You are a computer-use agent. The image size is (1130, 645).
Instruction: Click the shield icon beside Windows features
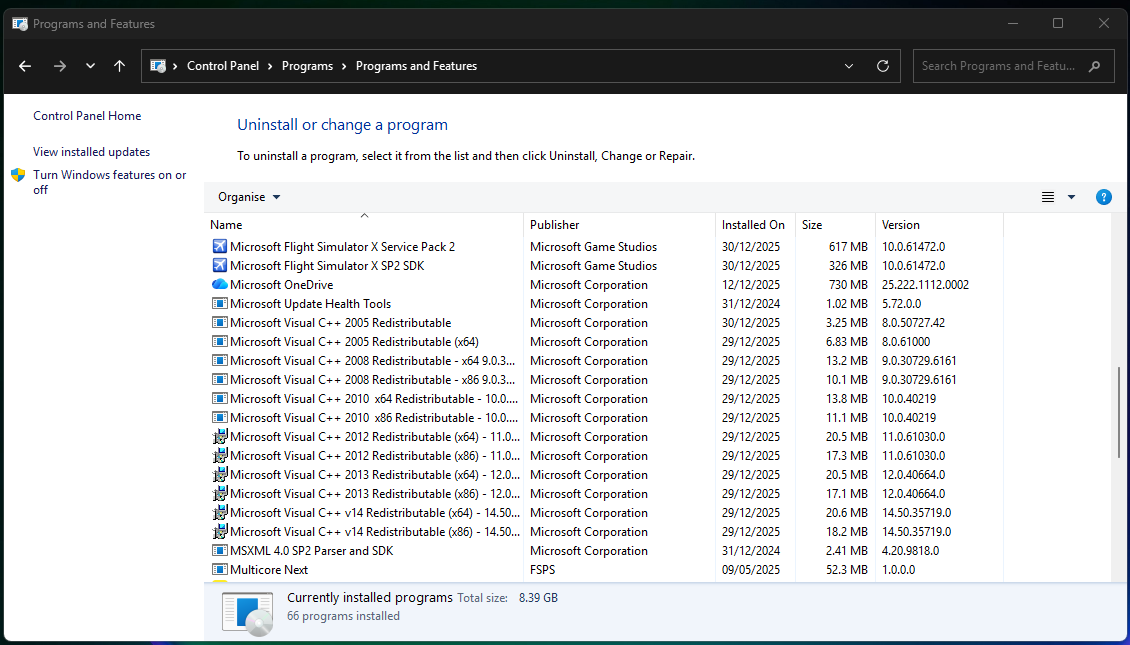18,175
